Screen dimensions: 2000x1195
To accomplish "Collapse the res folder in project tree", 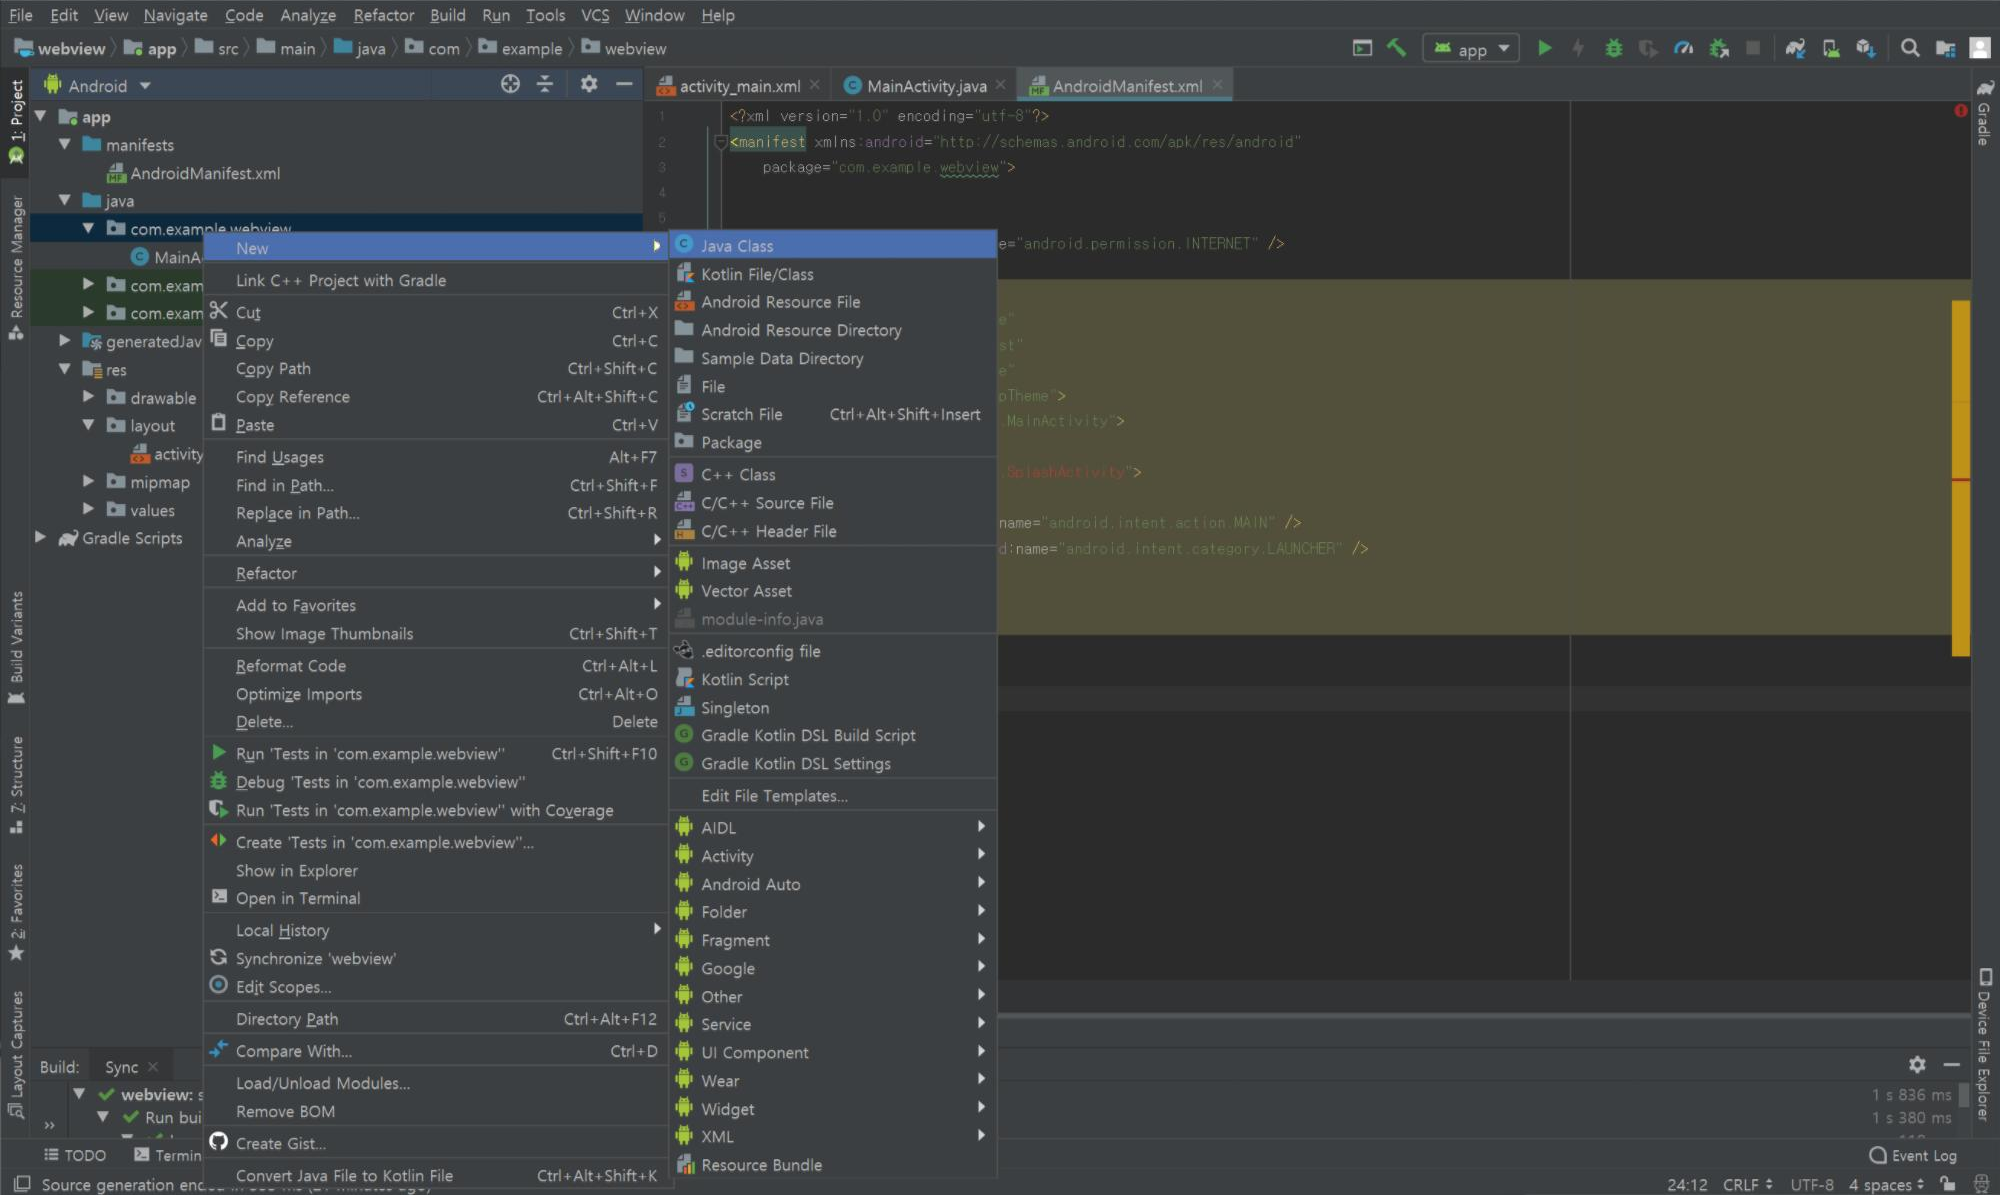I will [x=65, y=369].
